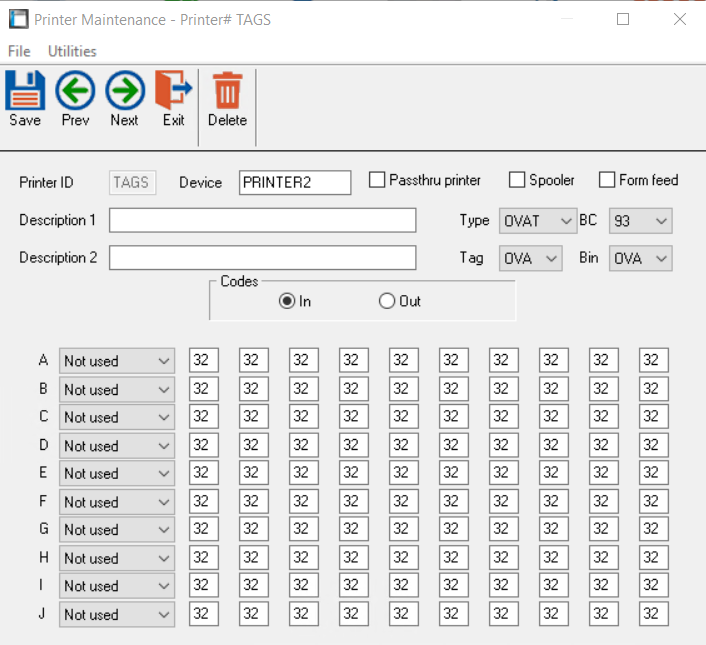Click the Delete trash can icon
Screen dimensions: 706x645
tap(227, 90)
